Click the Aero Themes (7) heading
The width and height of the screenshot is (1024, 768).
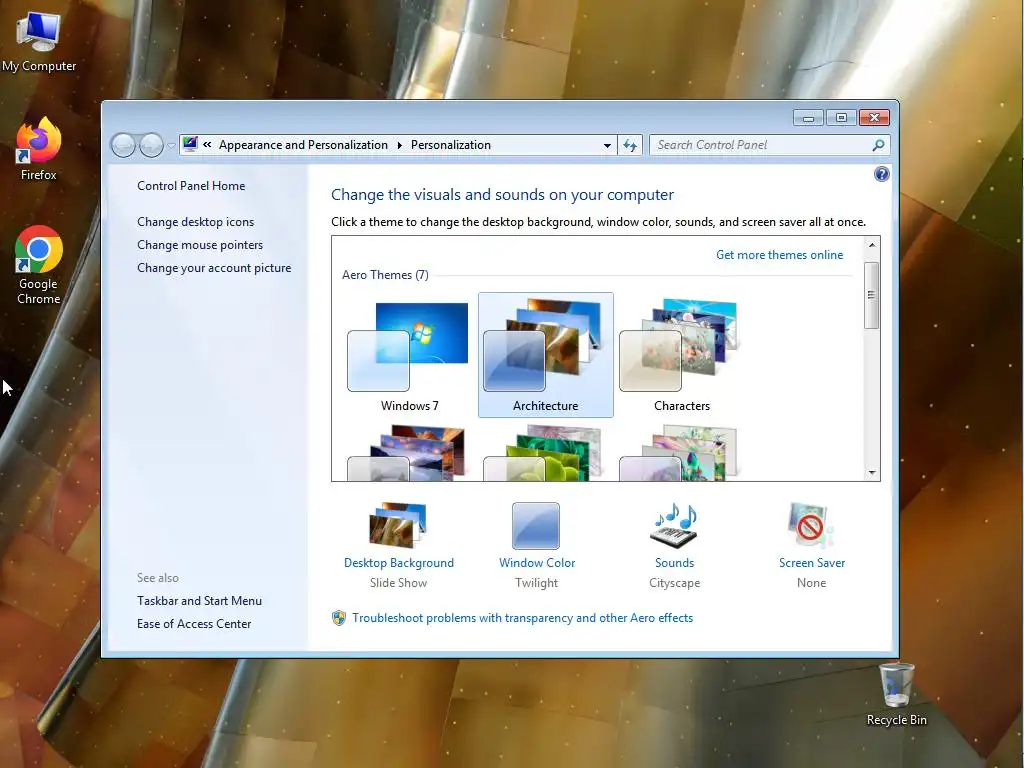click(385, 275)
